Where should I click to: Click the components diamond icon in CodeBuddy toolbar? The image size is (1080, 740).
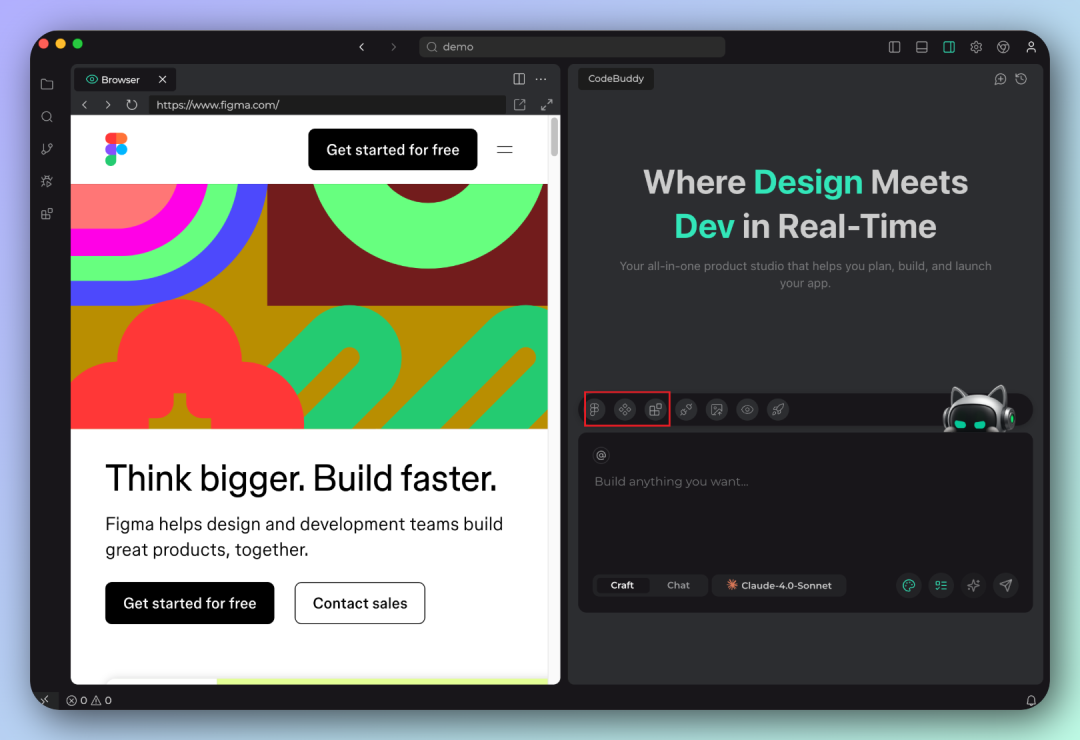tap(625, 410)
